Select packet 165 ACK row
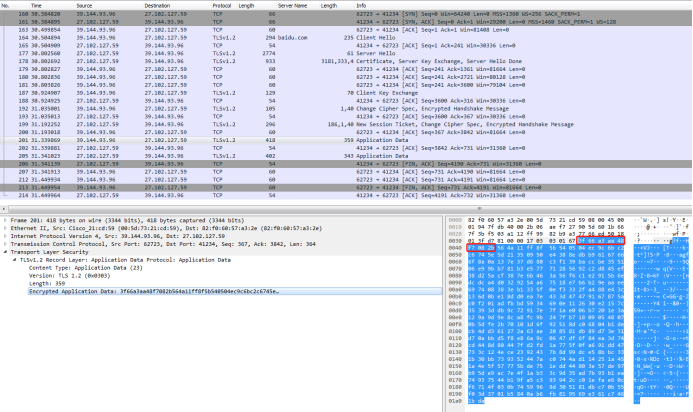 [346, 46]
